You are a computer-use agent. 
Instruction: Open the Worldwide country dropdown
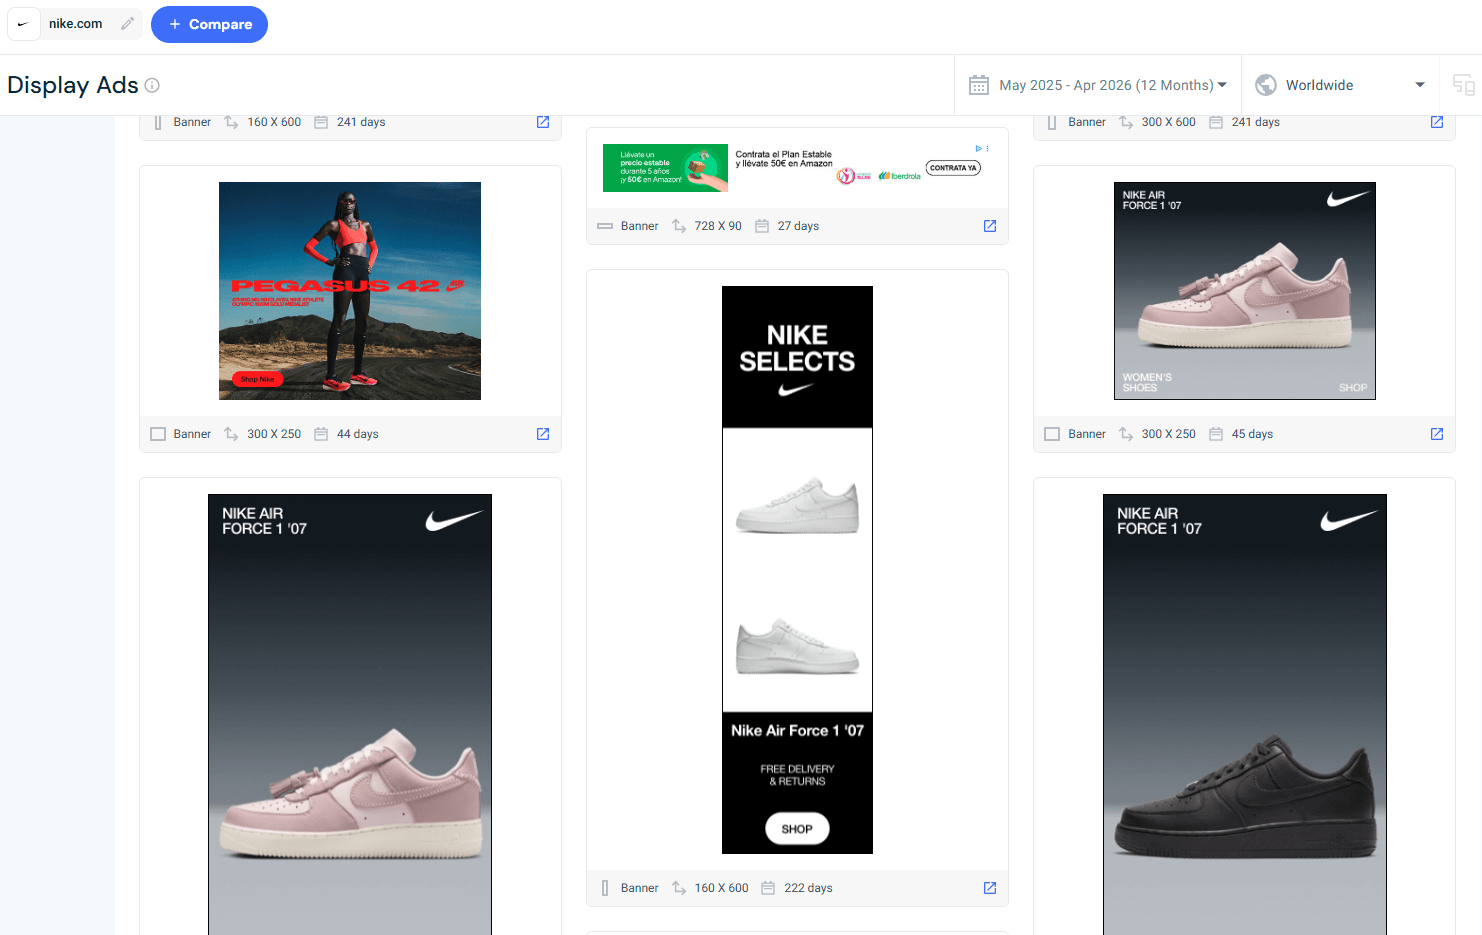coord(1339,85)
